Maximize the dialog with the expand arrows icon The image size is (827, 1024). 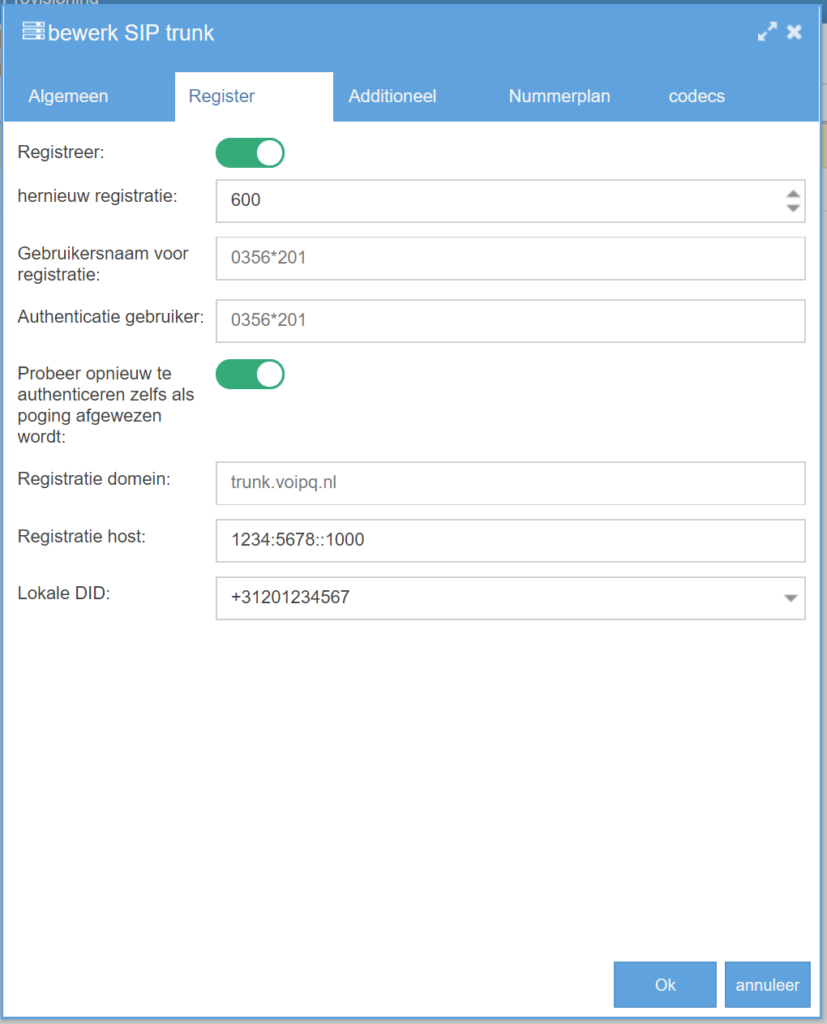tap(767, 32)
